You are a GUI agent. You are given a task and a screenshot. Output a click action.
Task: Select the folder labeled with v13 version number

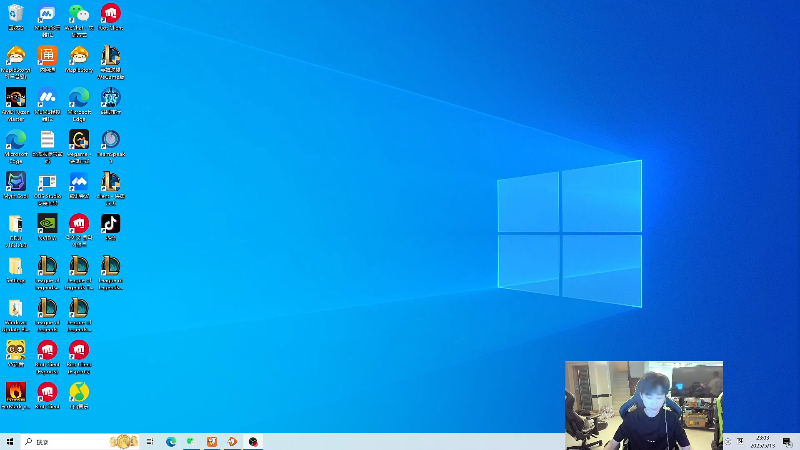tap(16, 231)
